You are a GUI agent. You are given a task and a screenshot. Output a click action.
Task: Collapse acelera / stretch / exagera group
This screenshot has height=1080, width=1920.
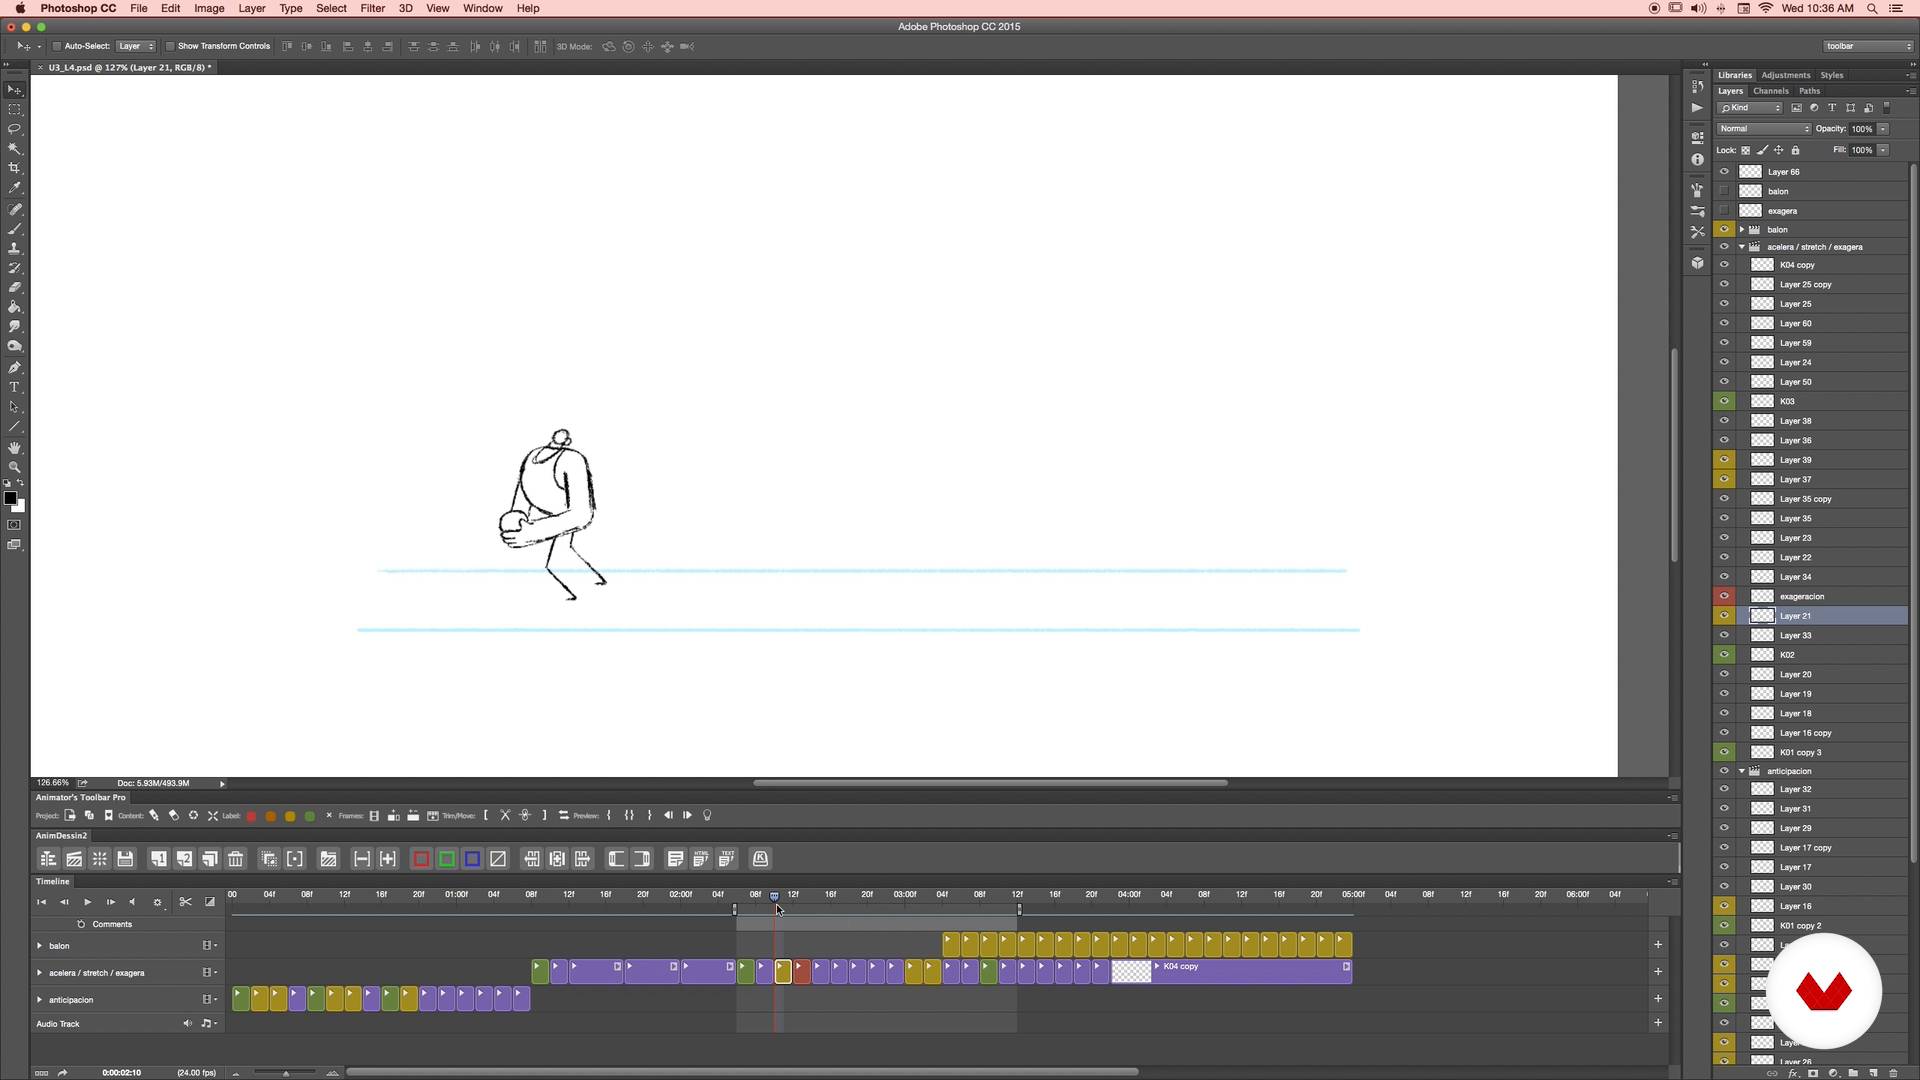pyautogui.click(x=1742, y=247)
